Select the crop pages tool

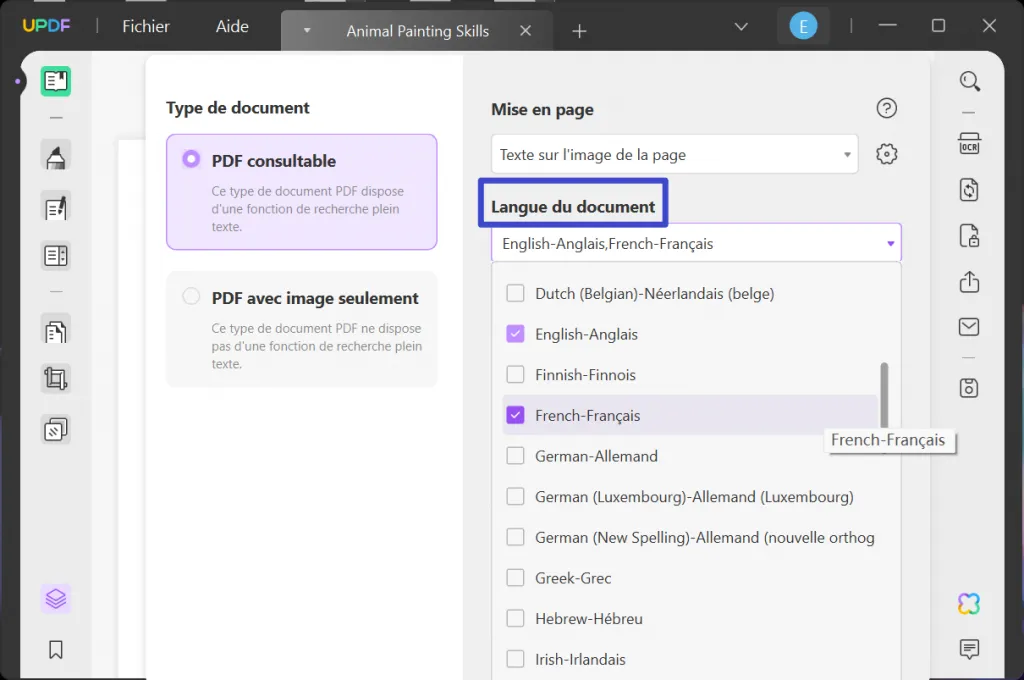55,378
